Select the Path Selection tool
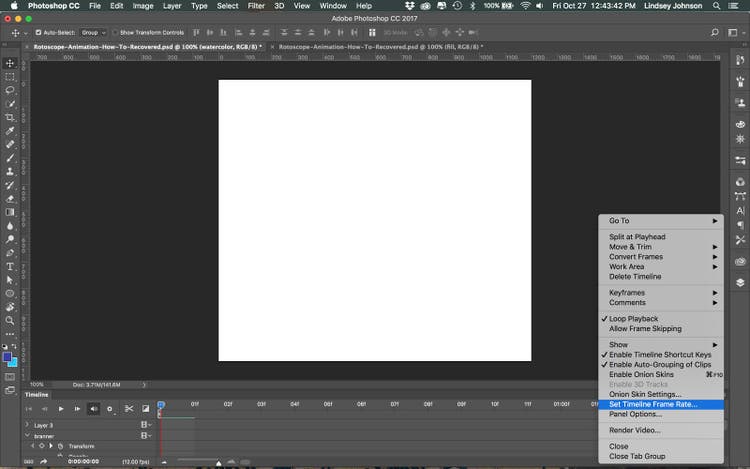Viewport: 750px width, 469px height. coord(10,280)
